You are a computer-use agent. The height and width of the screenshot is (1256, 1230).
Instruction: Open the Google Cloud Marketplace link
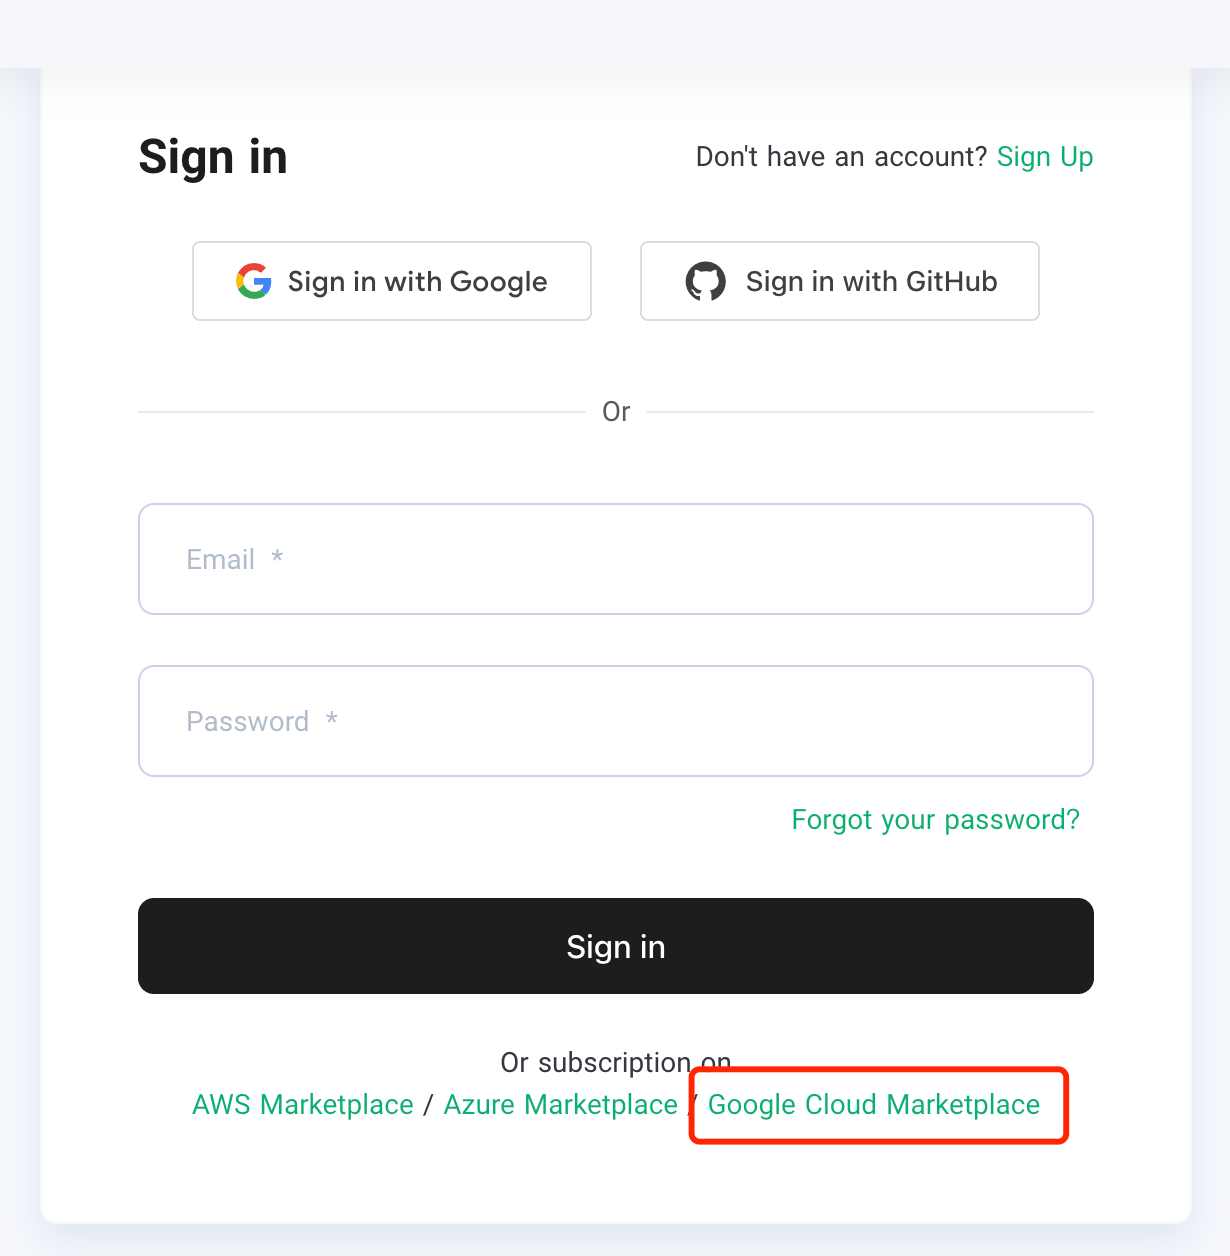tap(874, 1104)
